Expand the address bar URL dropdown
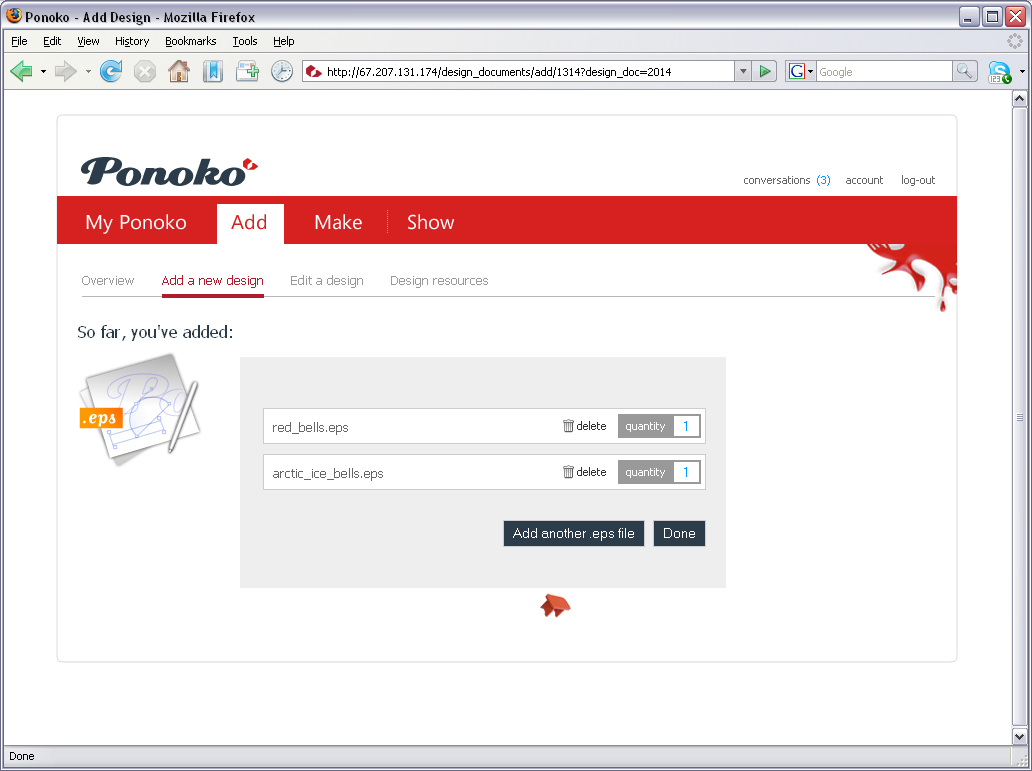Screen dimensions: 1032x771 742,71
